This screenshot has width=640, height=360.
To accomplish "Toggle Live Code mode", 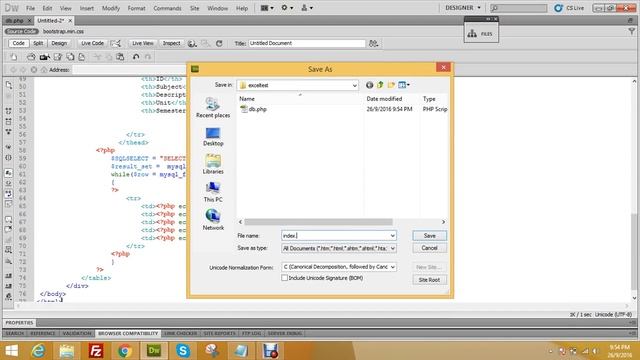I will click(92, 43).
